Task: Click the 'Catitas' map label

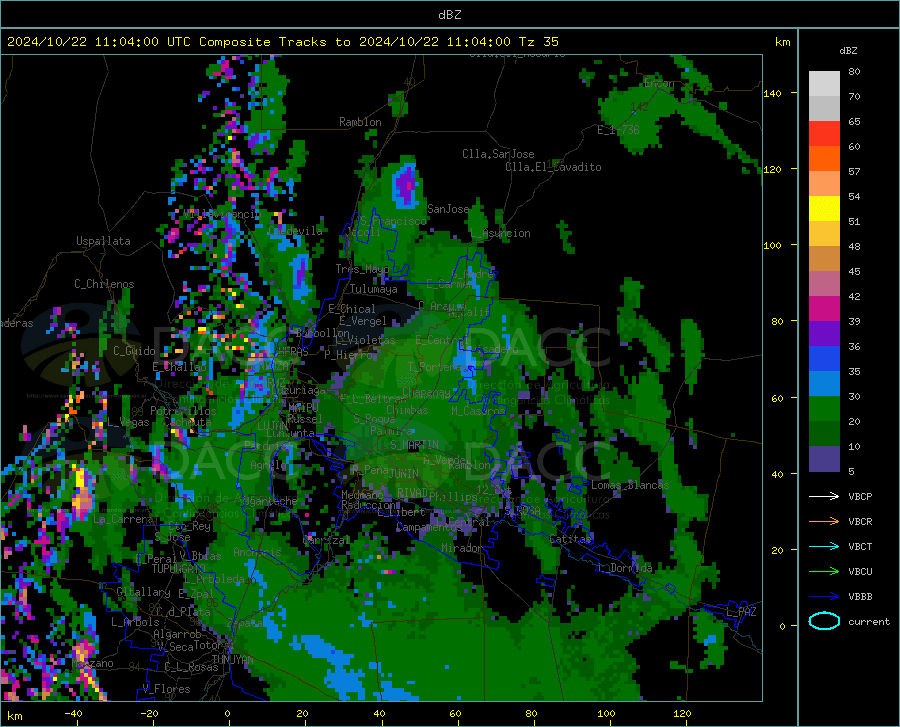Action: click(570, 539)
